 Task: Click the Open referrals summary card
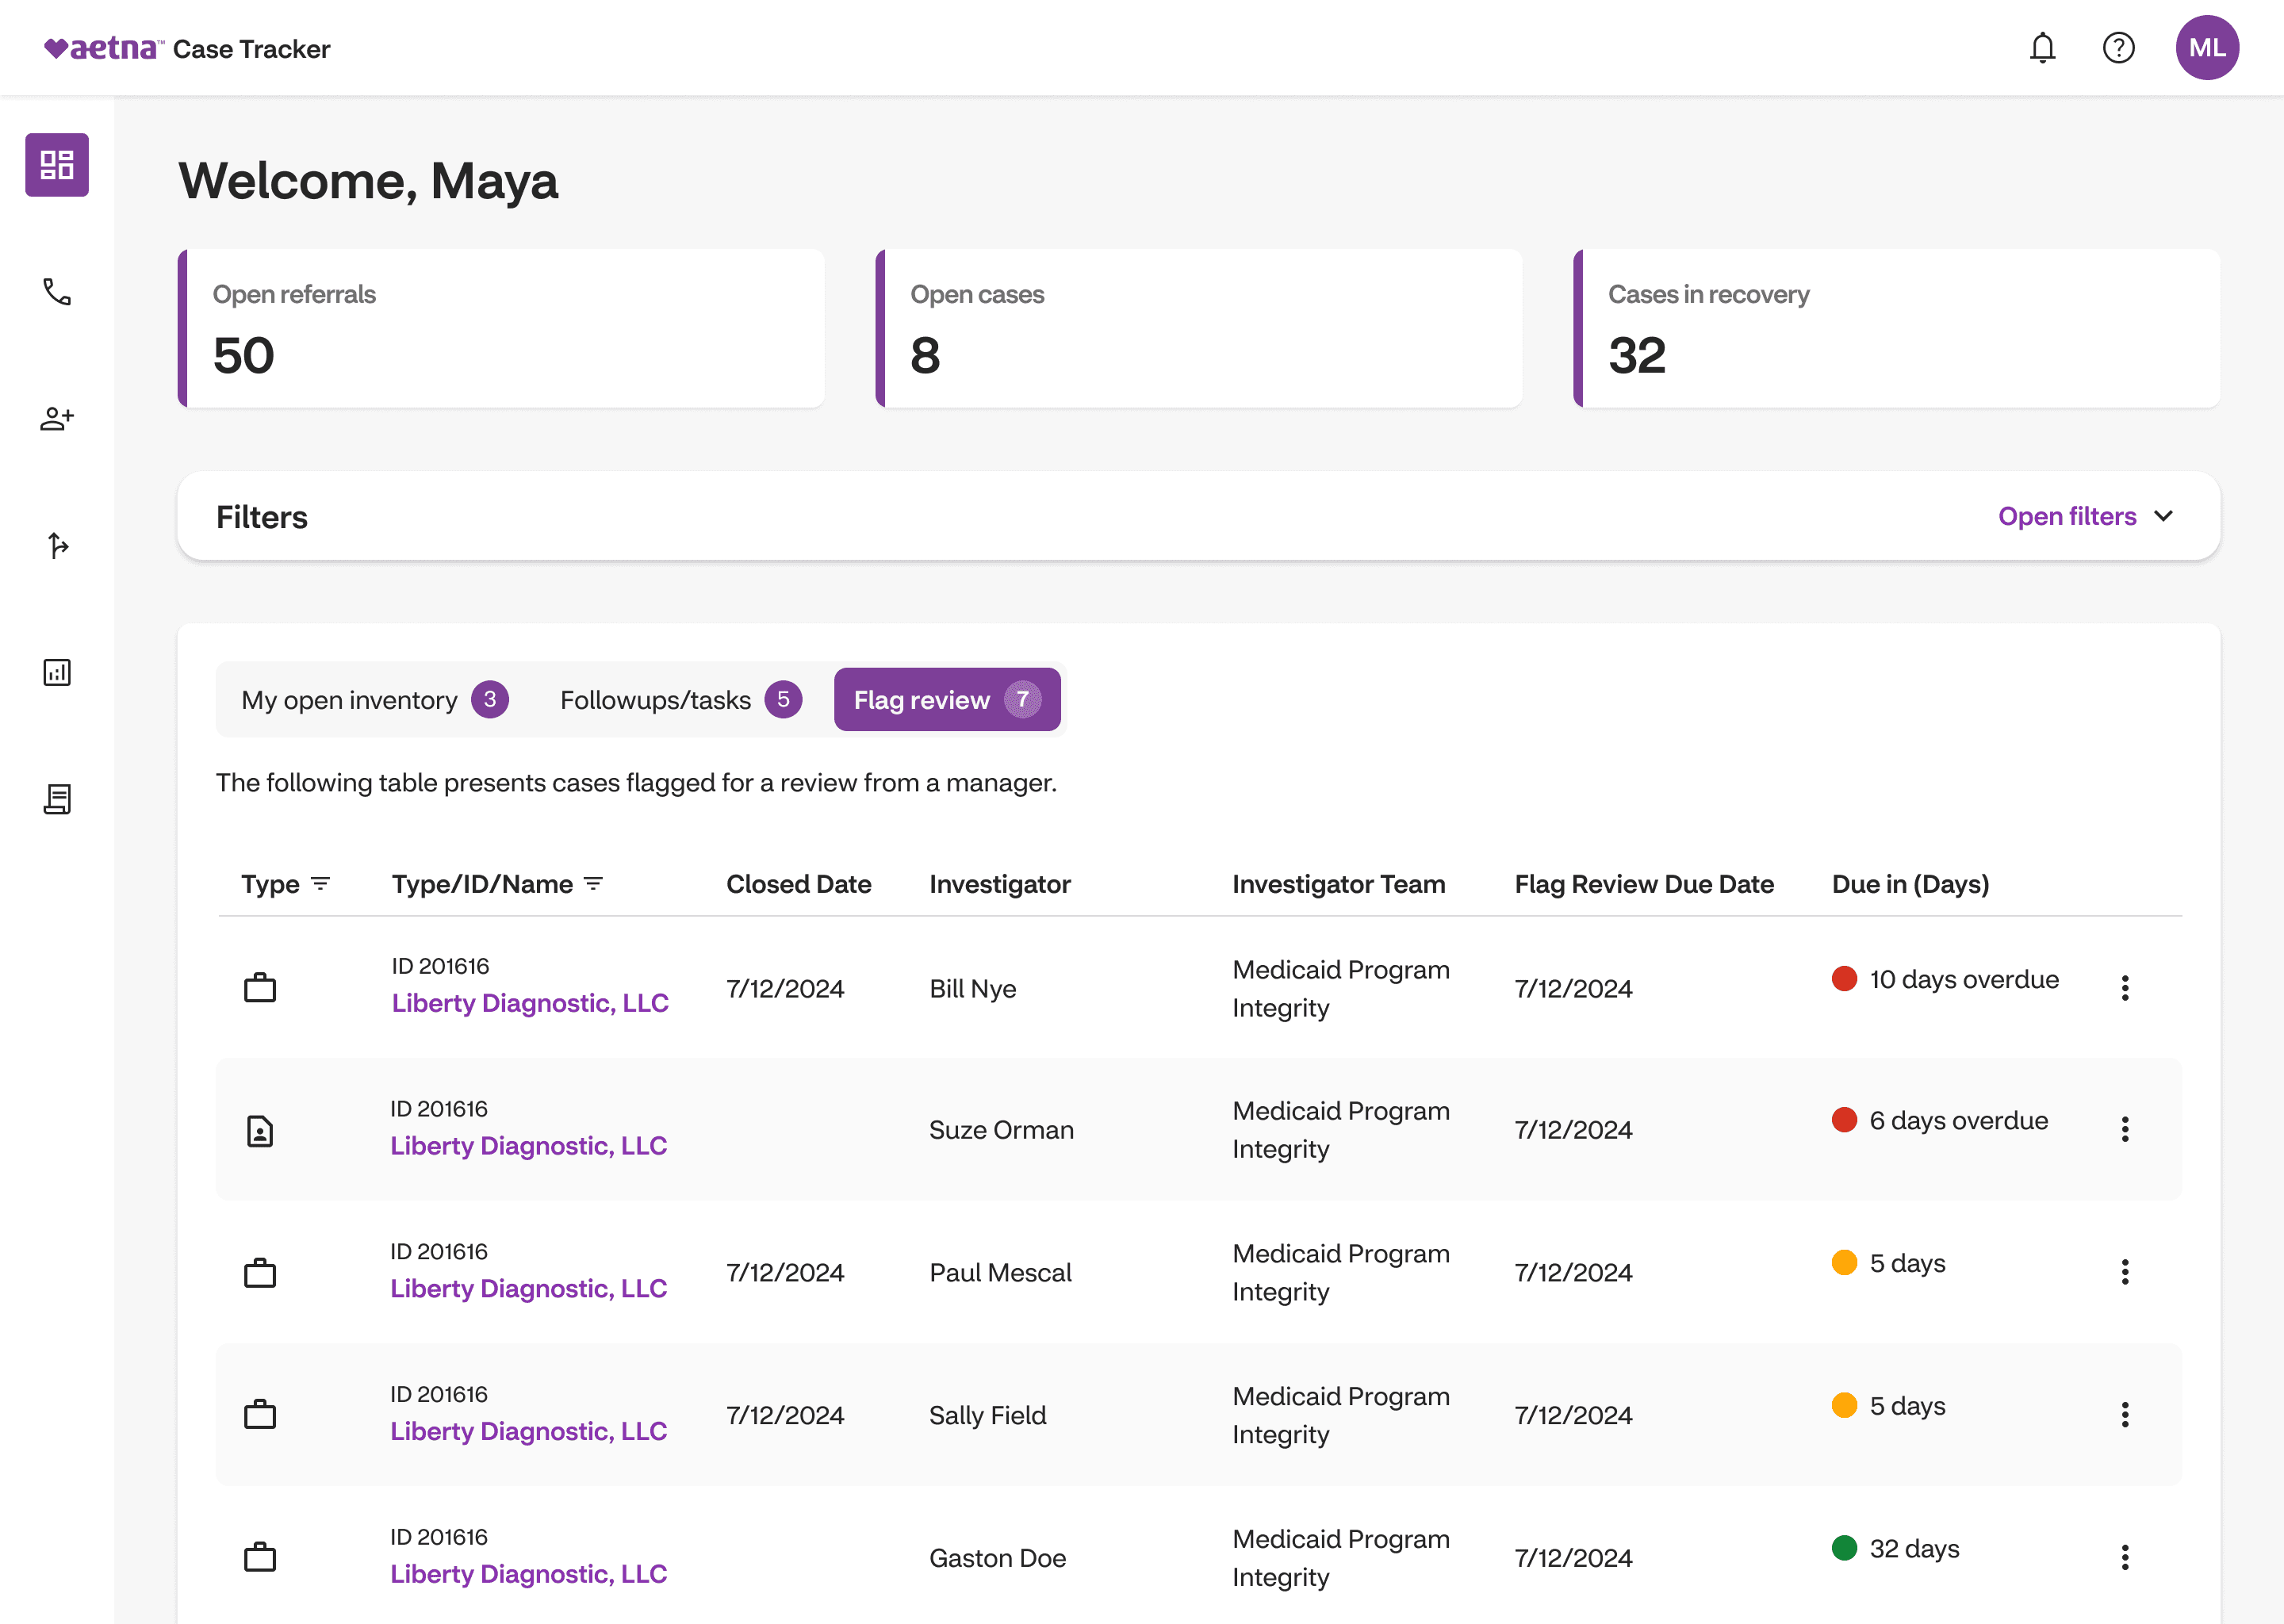502,329
